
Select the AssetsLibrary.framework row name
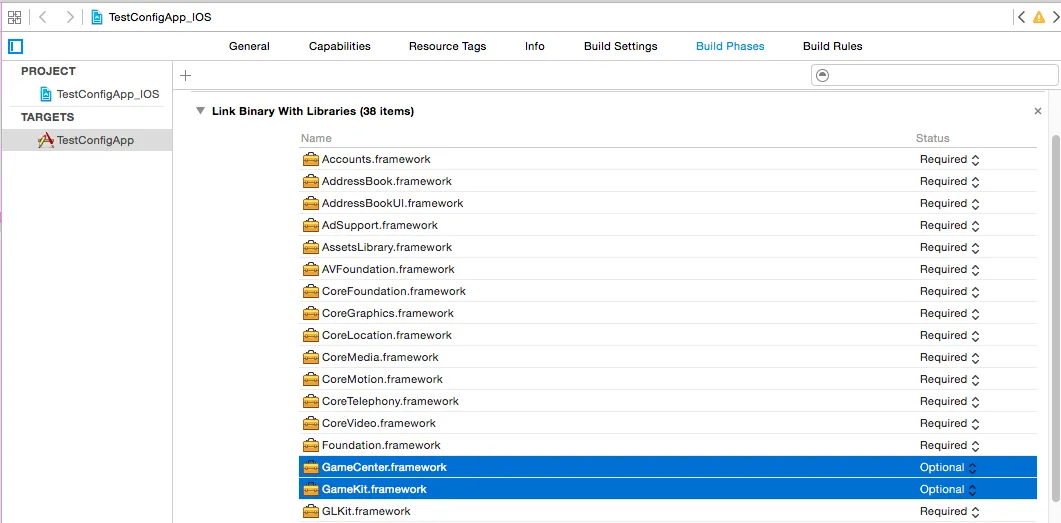click(387, 248)
